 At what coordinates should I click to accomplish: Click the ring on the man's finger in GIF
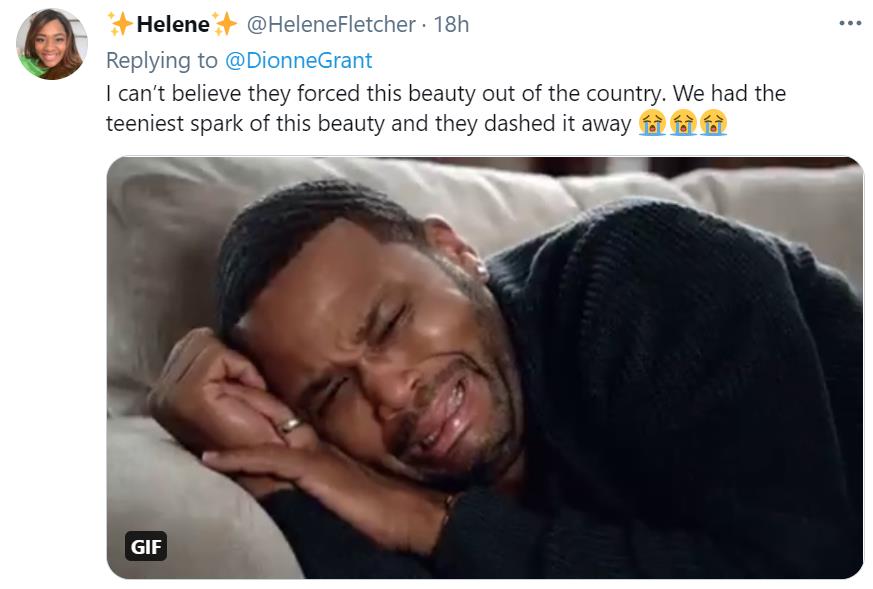pyautogui.click(x=291, y=425)
